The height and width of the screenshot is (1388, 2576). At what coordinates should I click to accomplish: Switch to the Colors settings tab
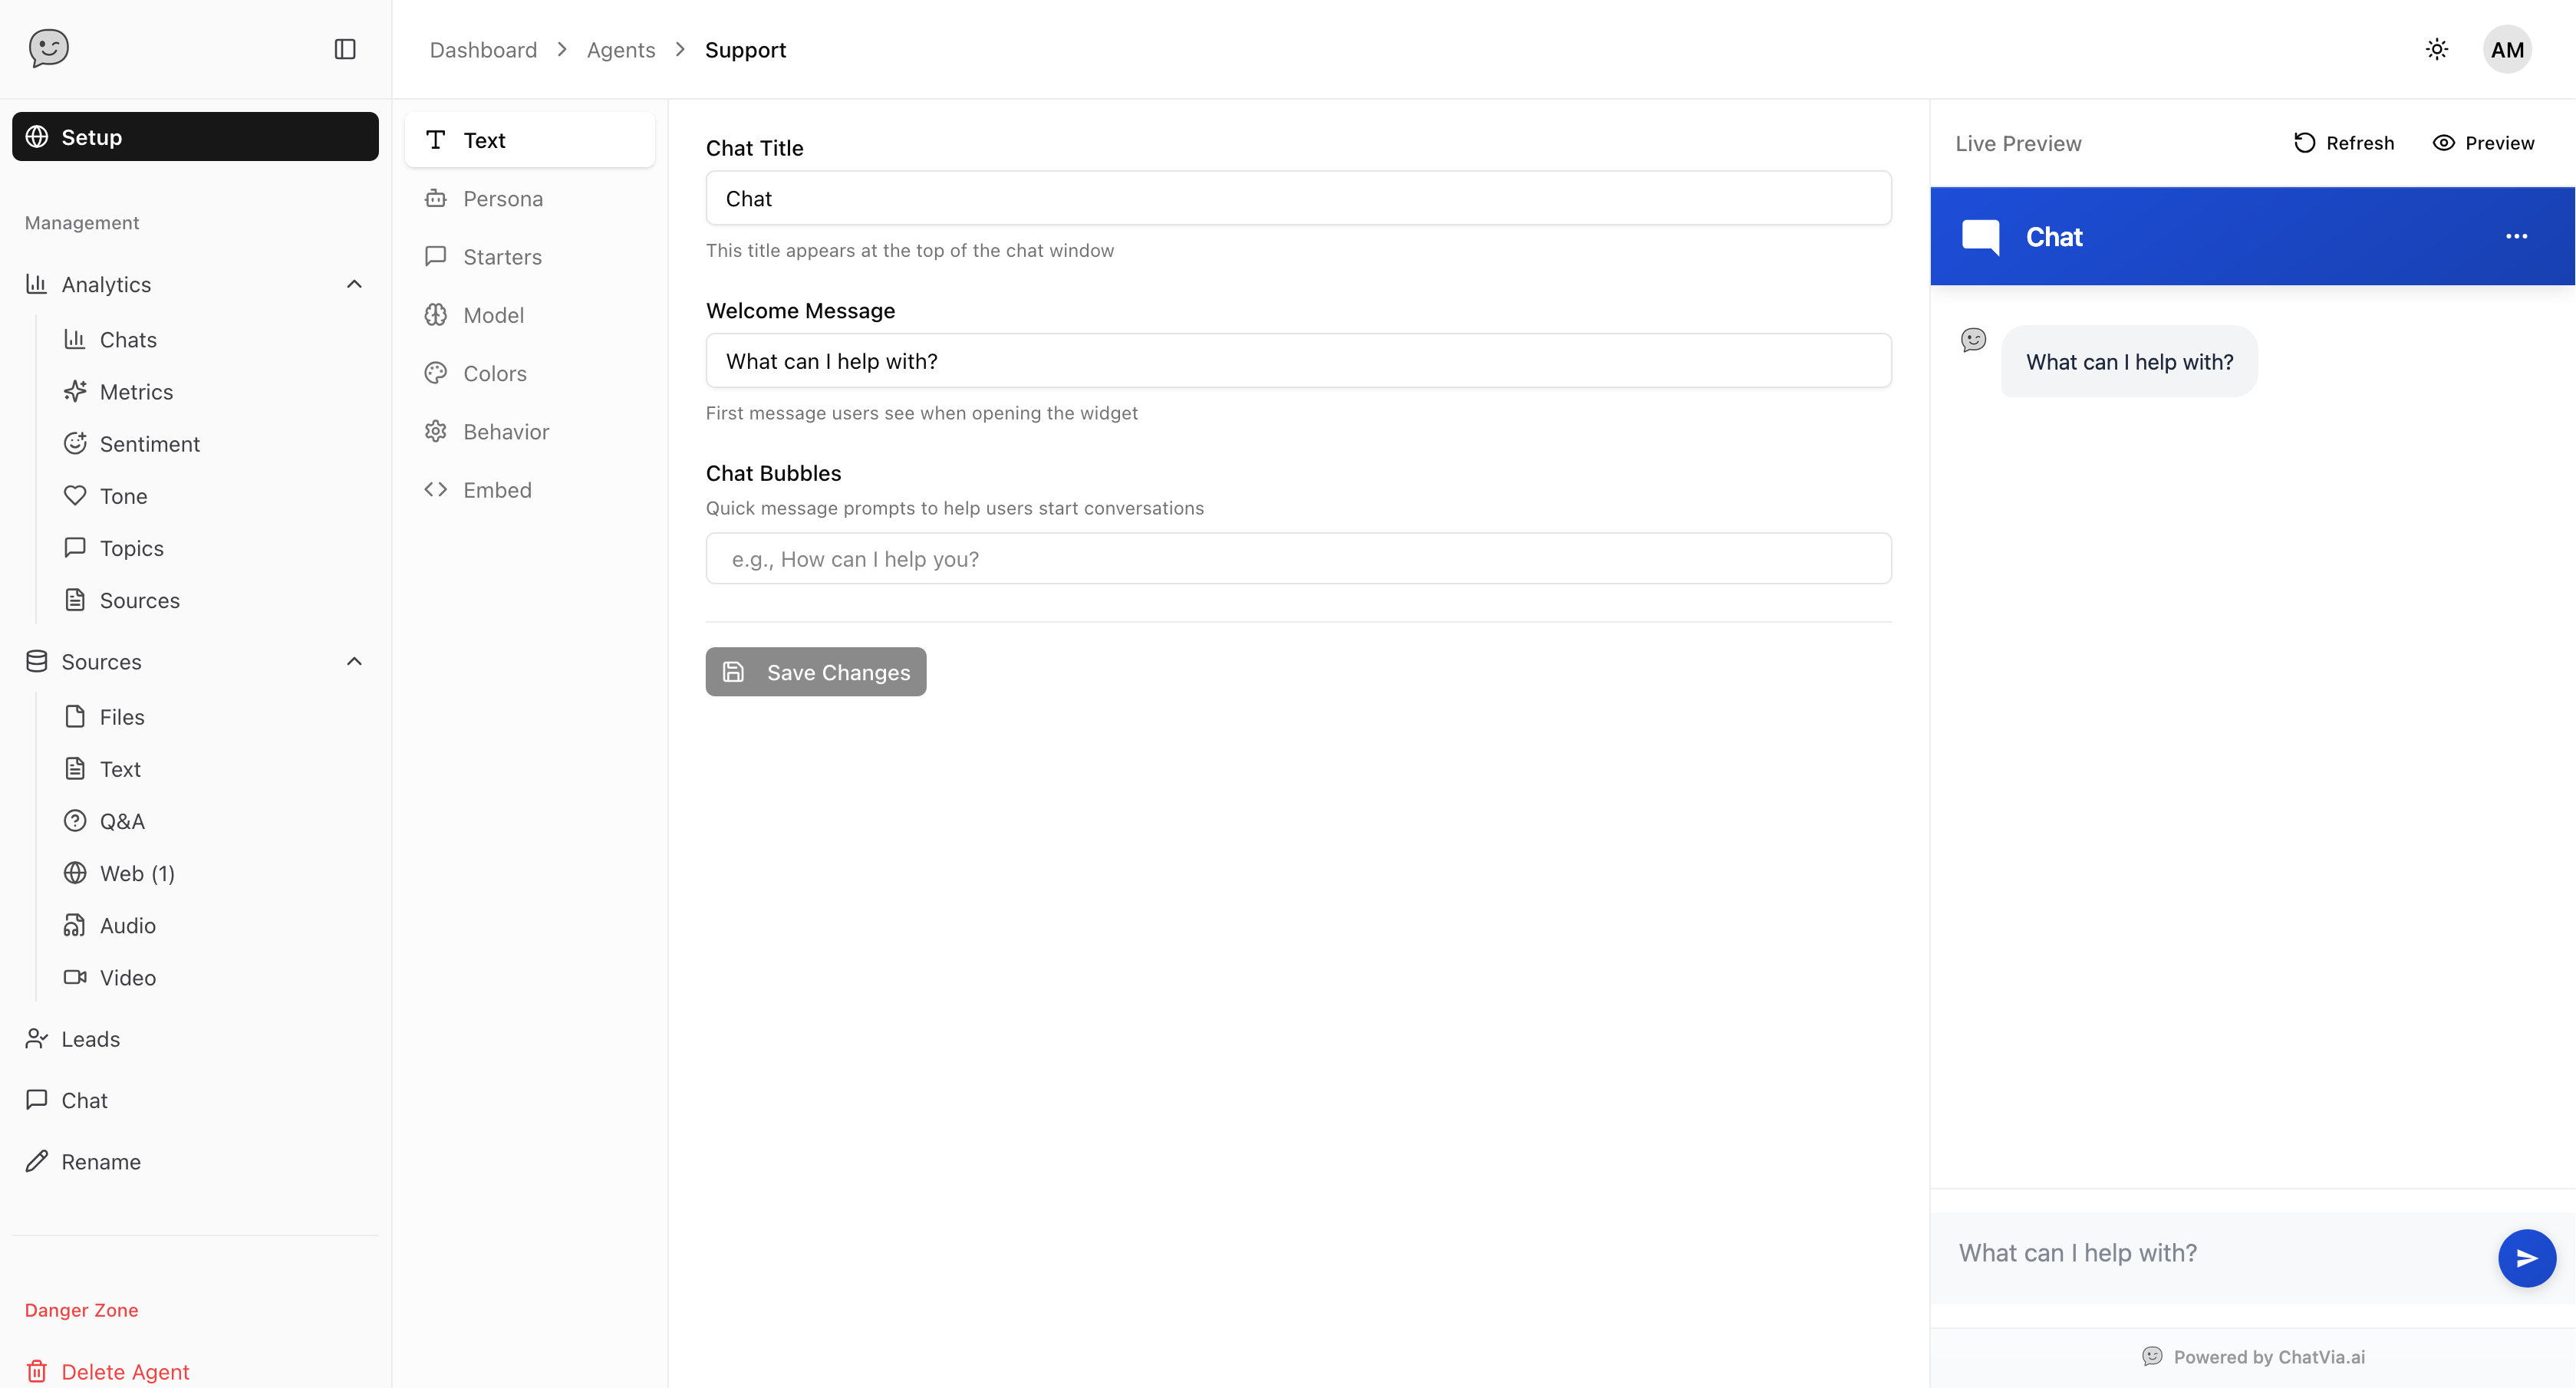[x=494, y=373]
